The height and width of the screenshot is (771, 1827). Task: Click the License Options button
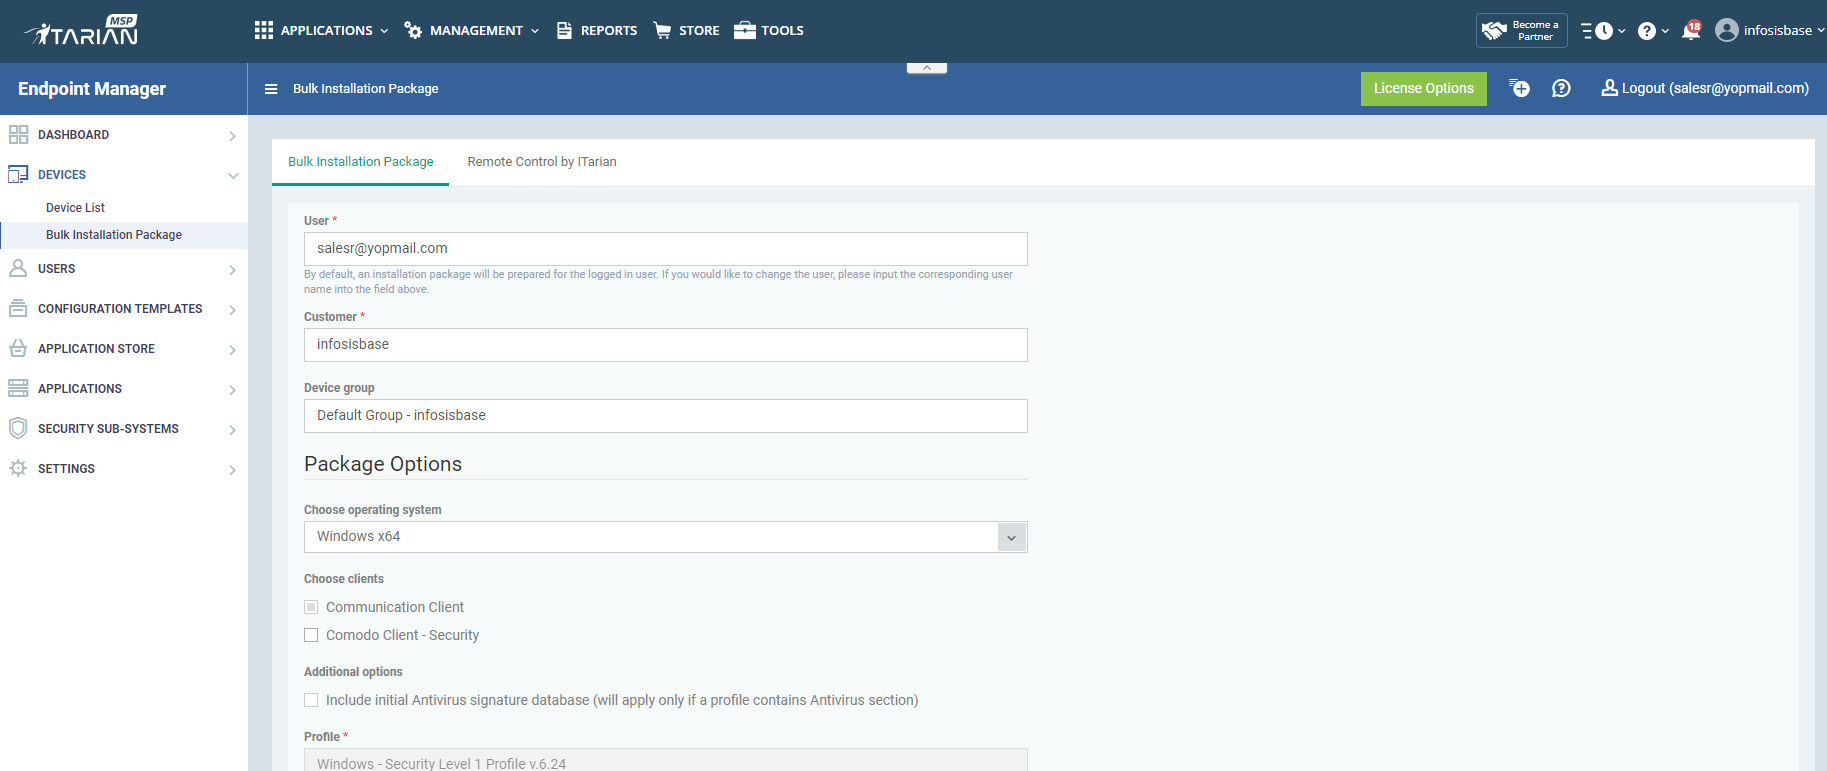pyautogui.click(x=1424, y=89)
